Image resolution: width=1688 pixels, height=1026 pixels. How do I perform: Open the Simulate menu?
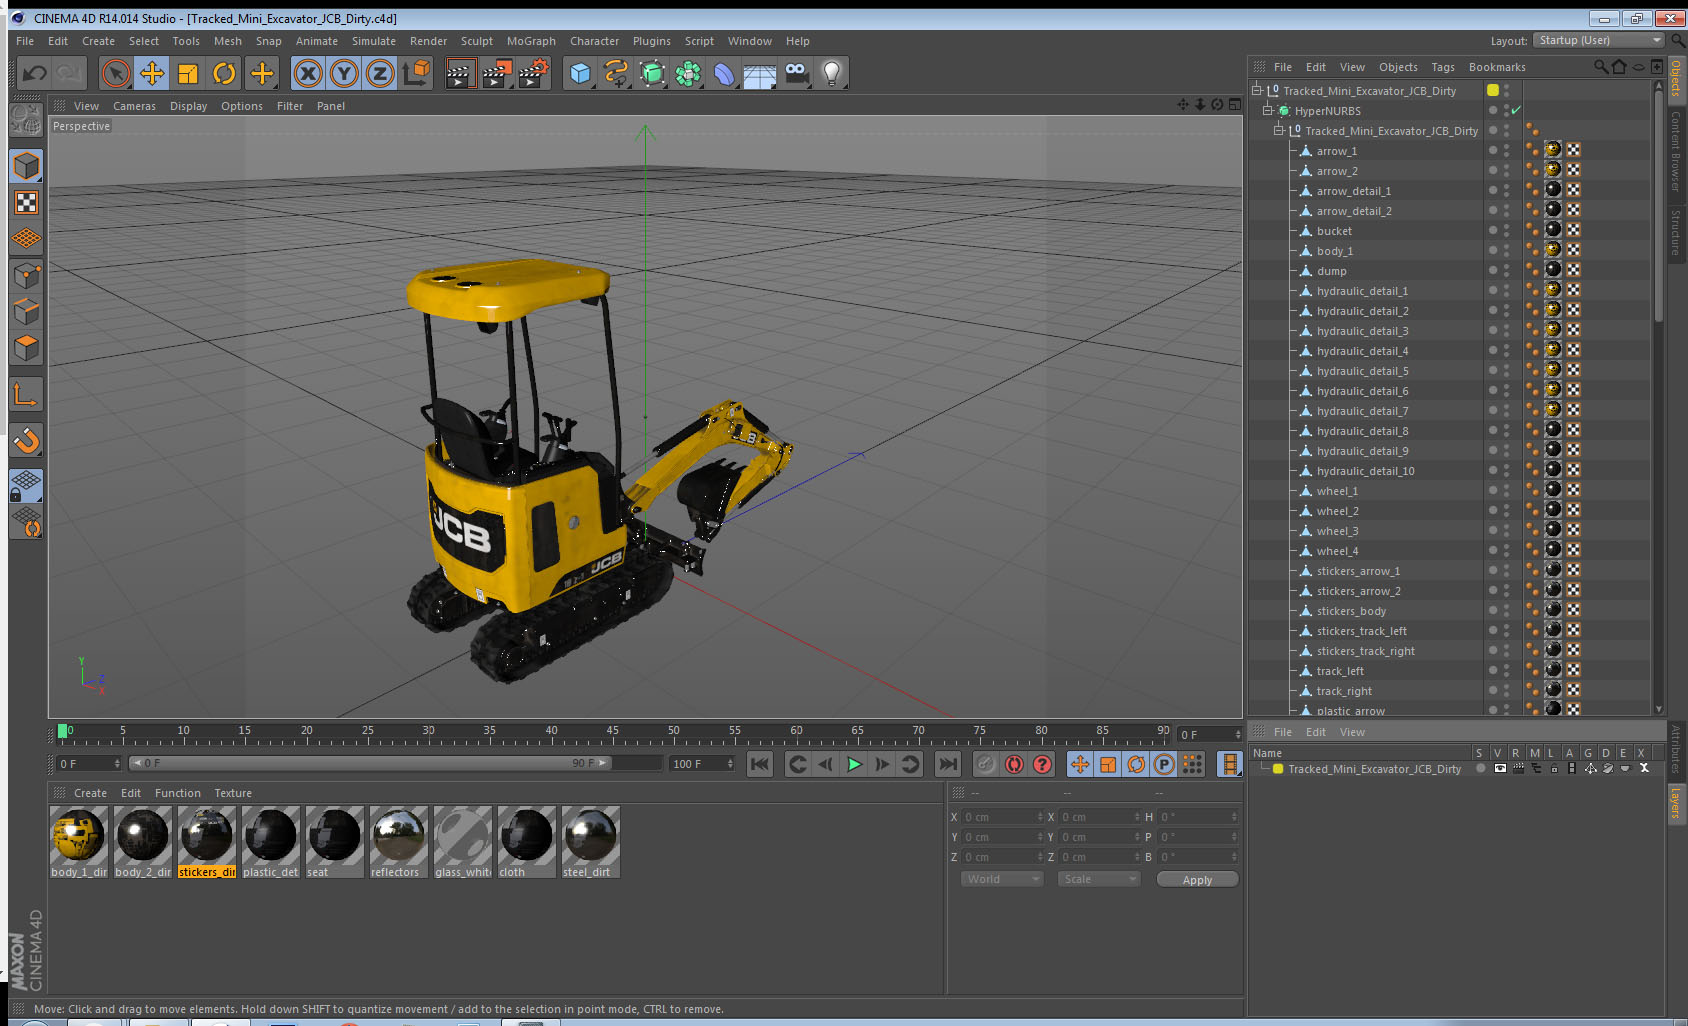373,41
